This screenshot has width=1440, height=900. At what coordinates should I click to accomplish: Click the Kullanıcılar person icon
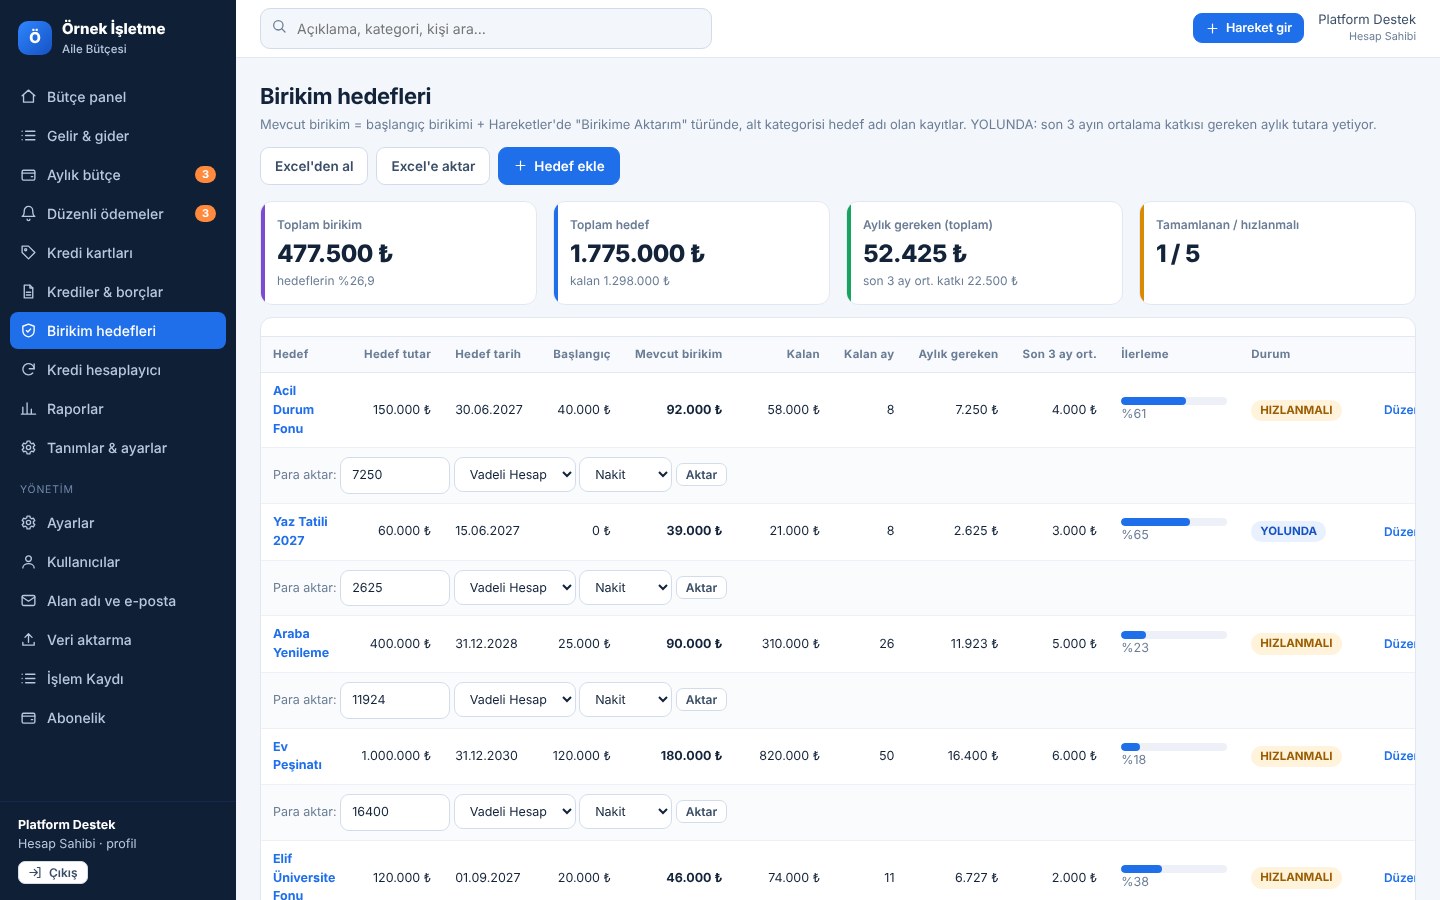coord(28,562)
